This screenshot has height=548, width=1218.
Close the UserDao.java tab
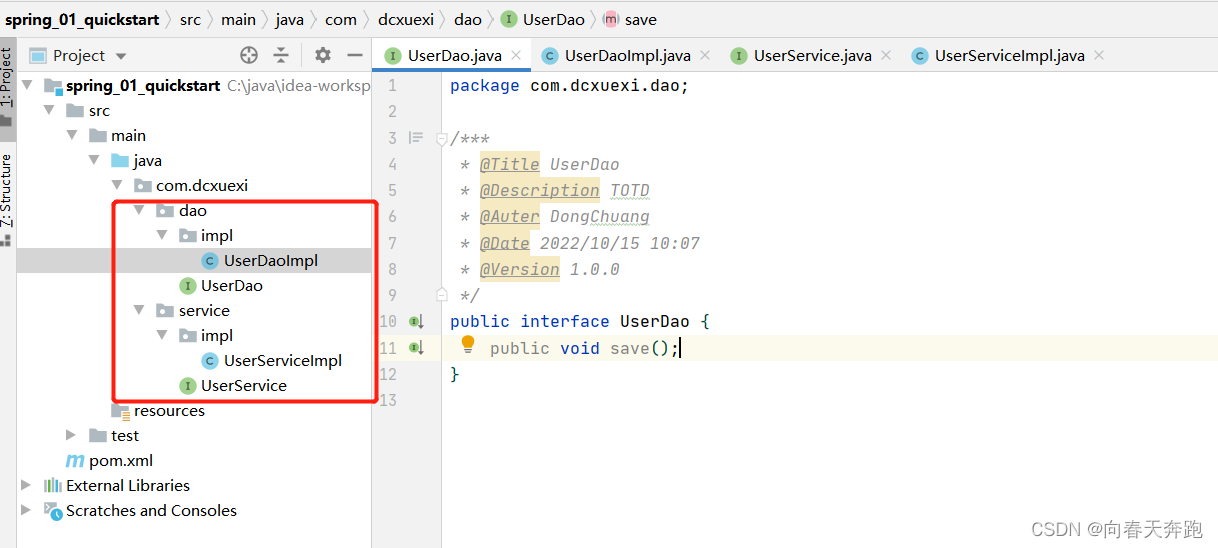tap(516, 56)
